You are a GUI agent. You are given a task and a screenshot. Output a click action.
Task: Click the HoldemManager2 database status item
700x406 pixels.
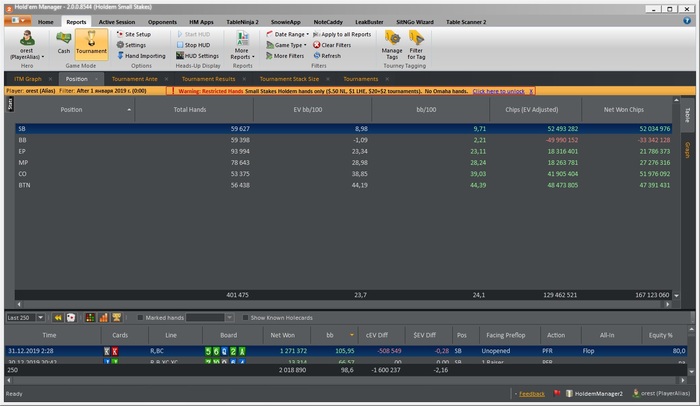coord(594,394)
